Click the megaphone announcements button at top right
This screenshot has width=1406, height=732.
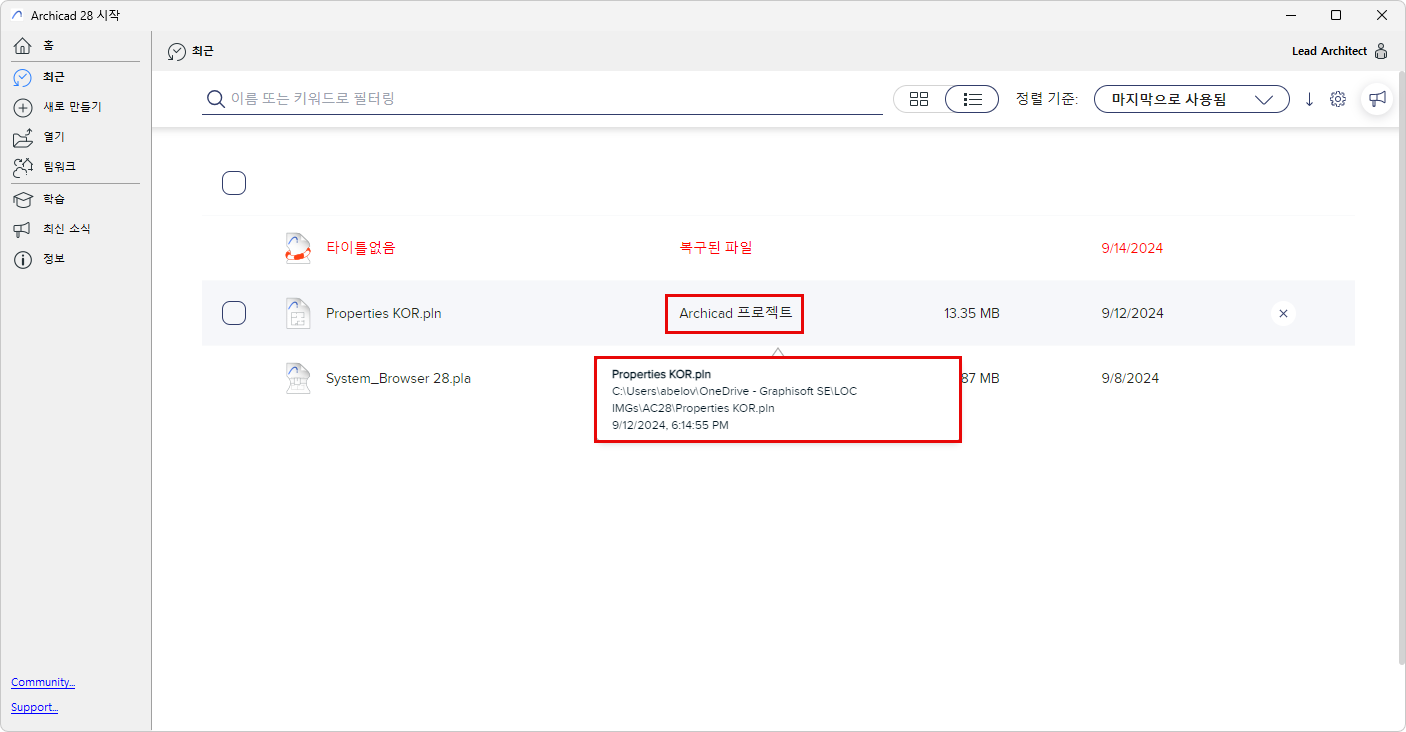[1378, 98]
